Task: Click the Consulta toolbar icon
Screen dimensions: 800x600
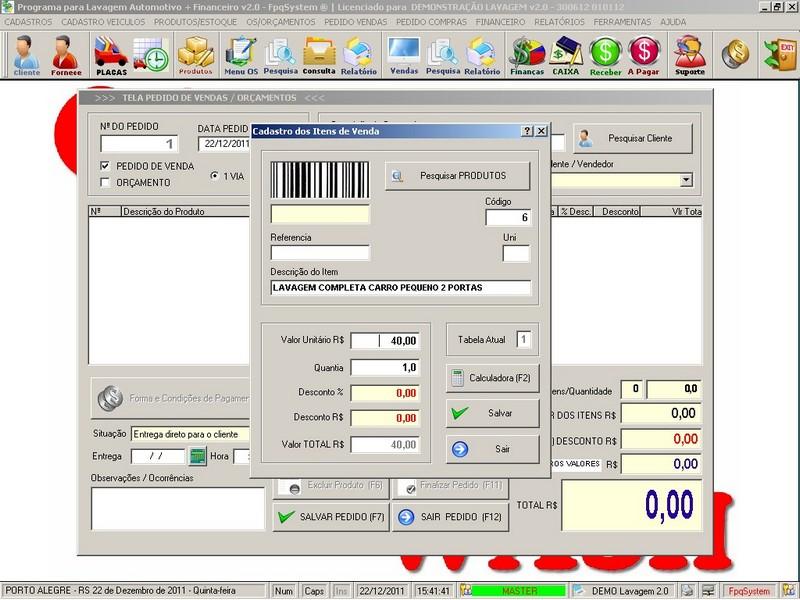Action: tap(319, 55)
